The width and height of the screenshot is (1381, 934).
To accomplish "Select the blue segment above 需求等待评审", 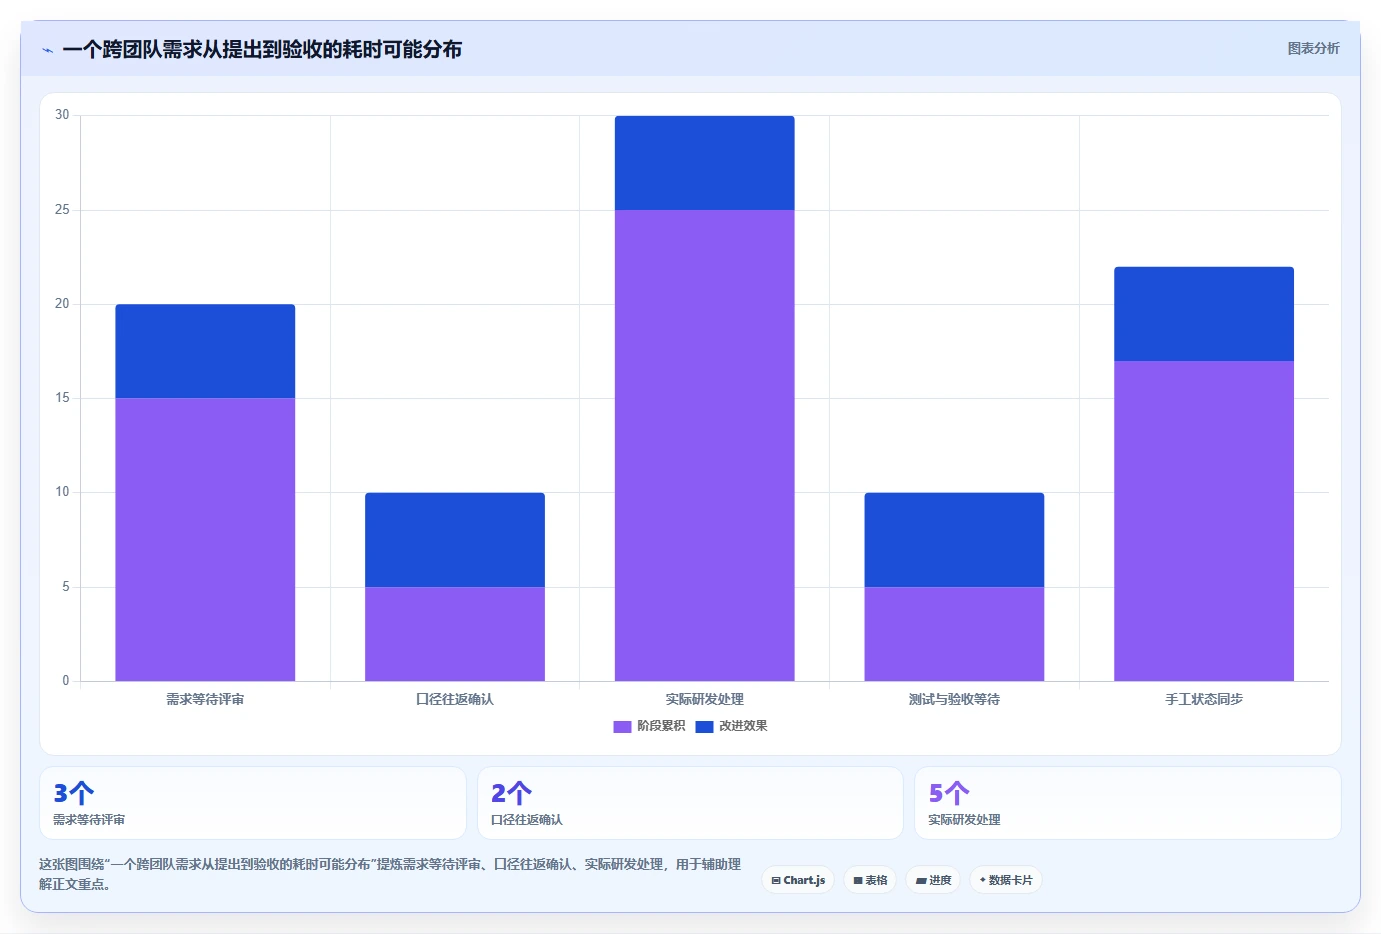I will pos(205,351).
